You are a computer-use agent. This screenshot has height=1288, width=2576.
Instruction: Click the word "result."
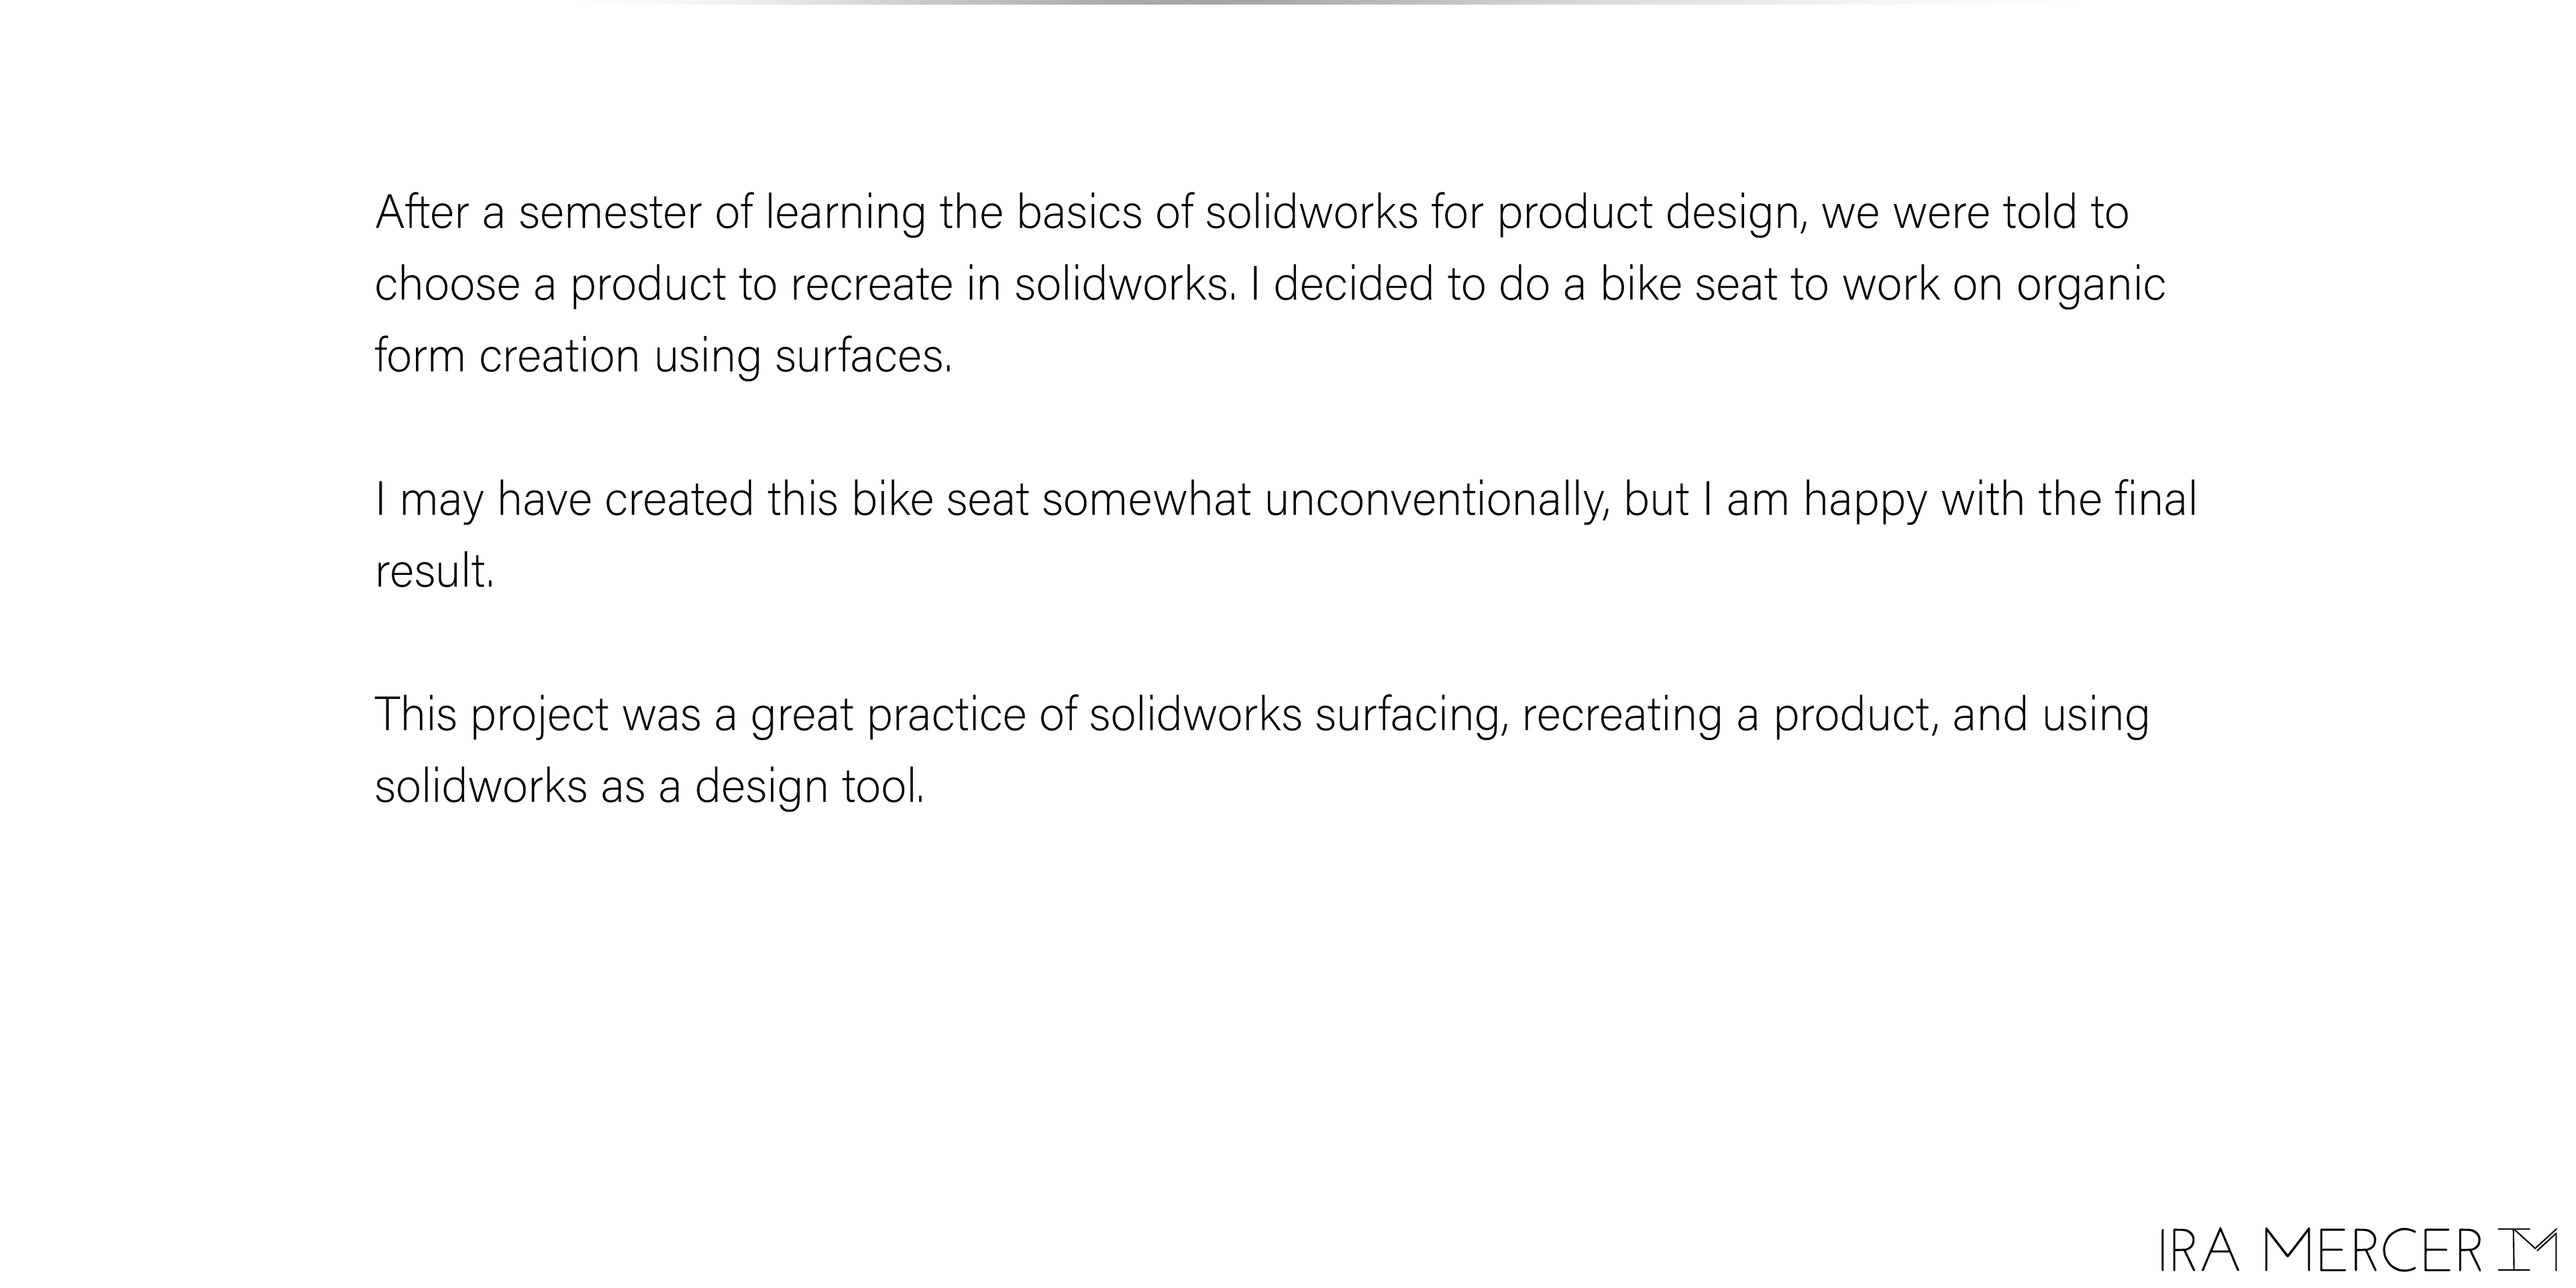435,571
